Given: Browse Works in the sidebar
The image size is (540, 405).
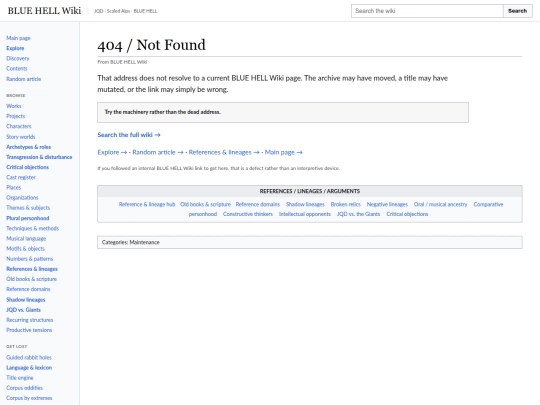Looking at the screenshot, I should (x=14, y=106).
